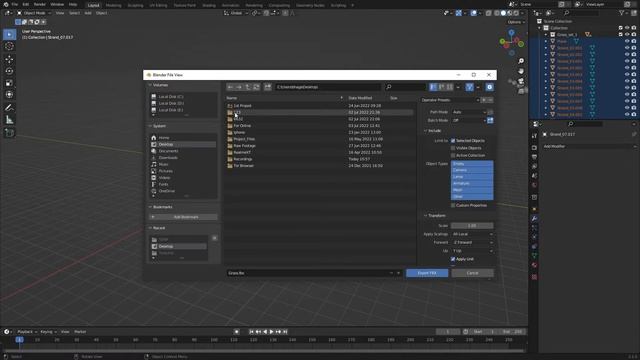Image resolution: width=640 pixels, height=360 pixels.
Task: Open Forward axis dropdown
Action: click(x=472, y=242)
